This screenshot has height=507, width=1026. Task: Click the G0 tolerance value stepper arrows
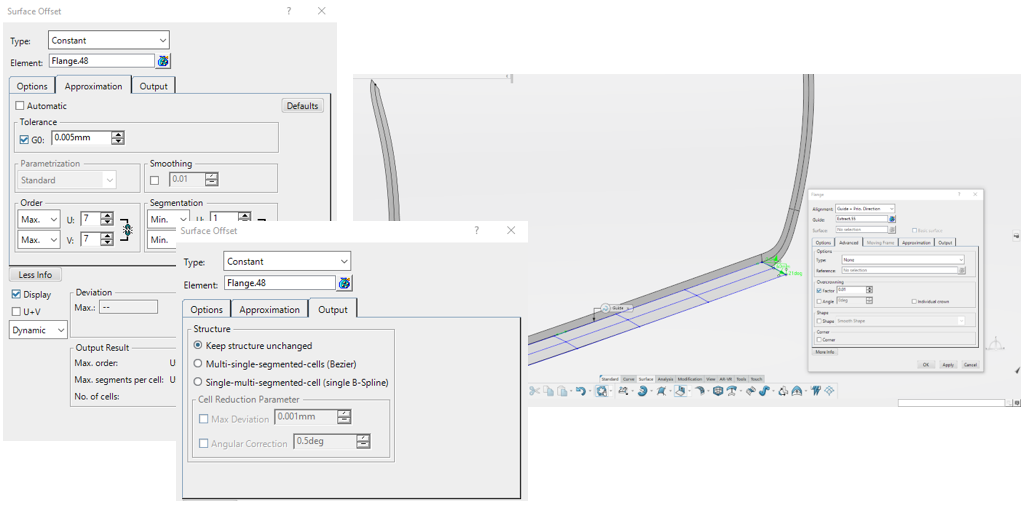[x=118, y=139]
